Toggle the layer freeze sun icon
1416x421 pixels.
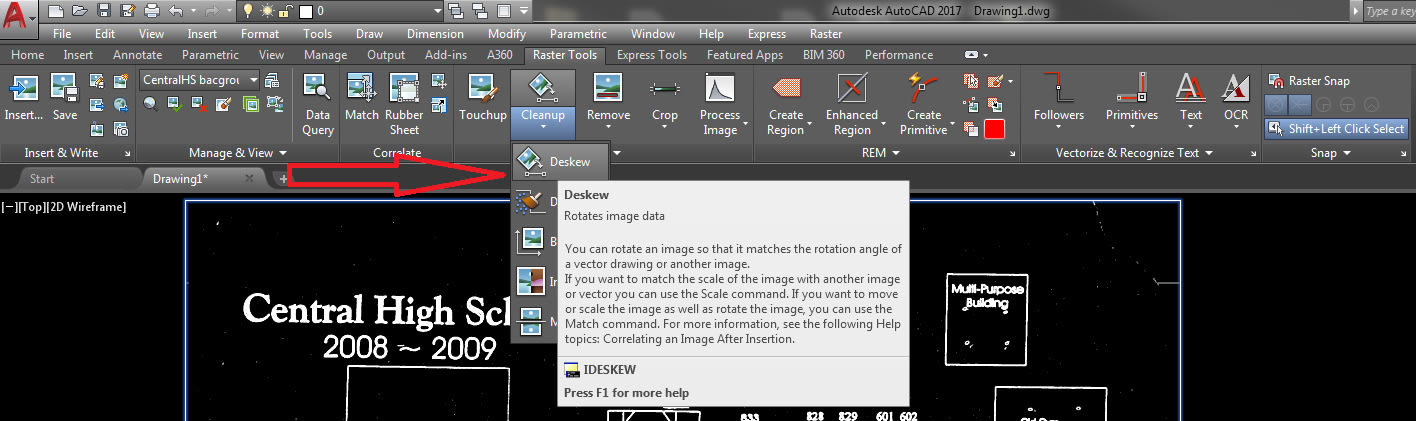[265, 12]
